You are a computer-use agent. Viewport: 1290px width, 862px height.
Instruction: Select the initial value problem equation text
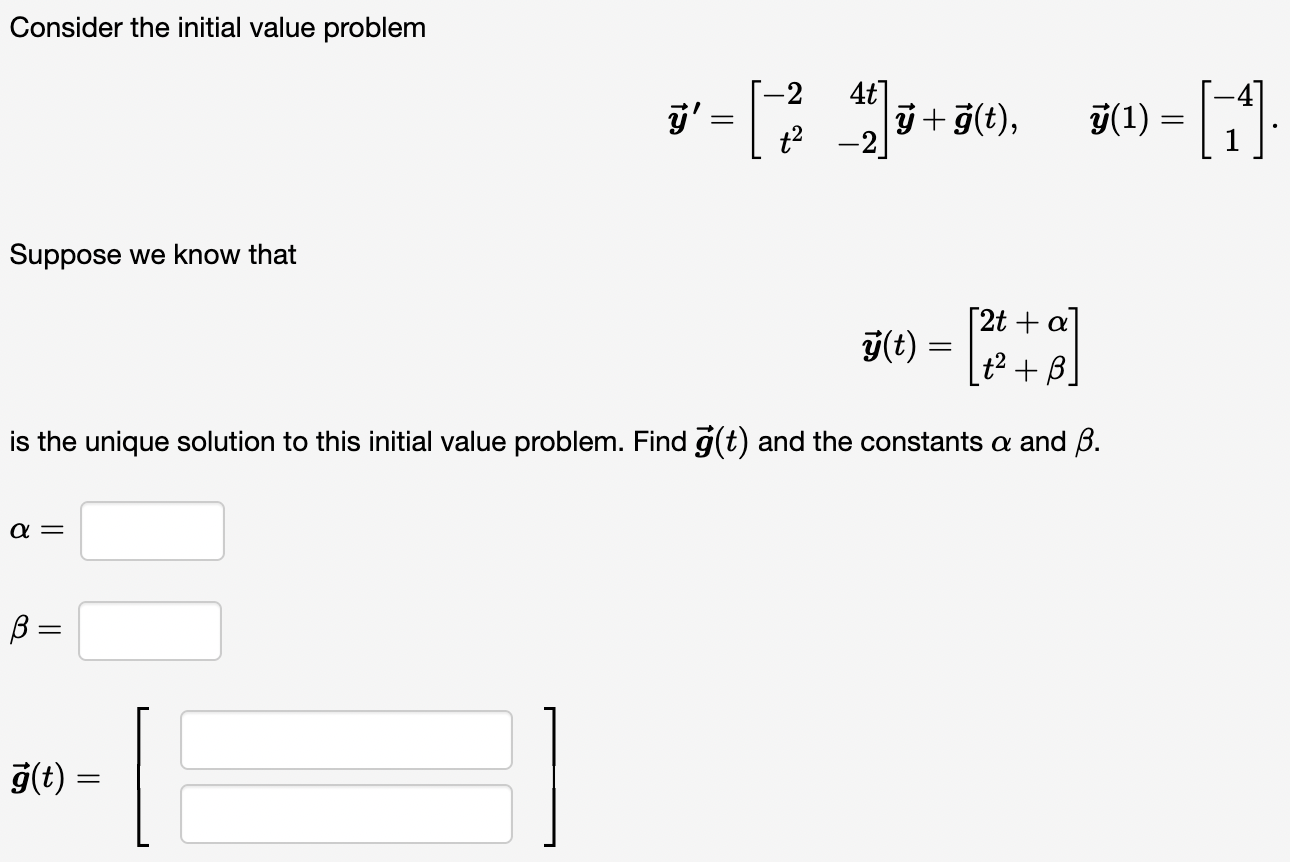[970, 122]
